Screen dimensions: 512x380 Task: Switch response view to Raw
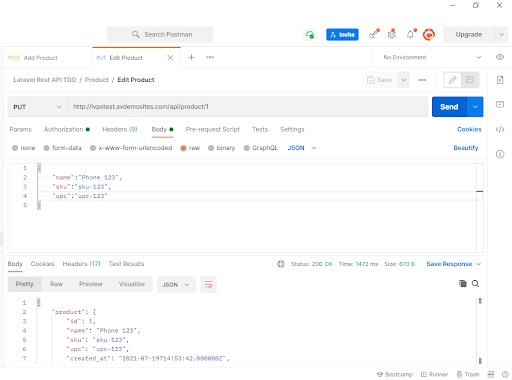pos(56,284)
